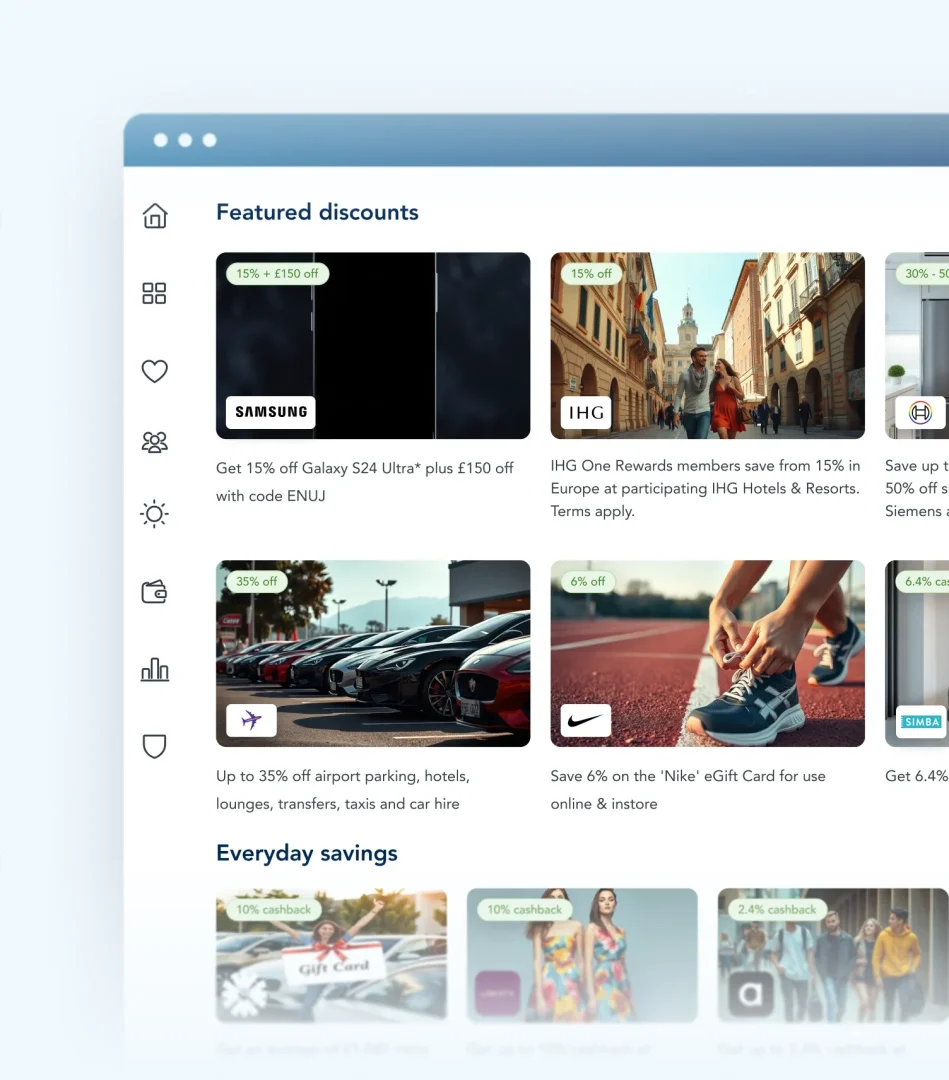
Task: Open the Gift Card 10% cashback card
Action: [x=331, y=955]
